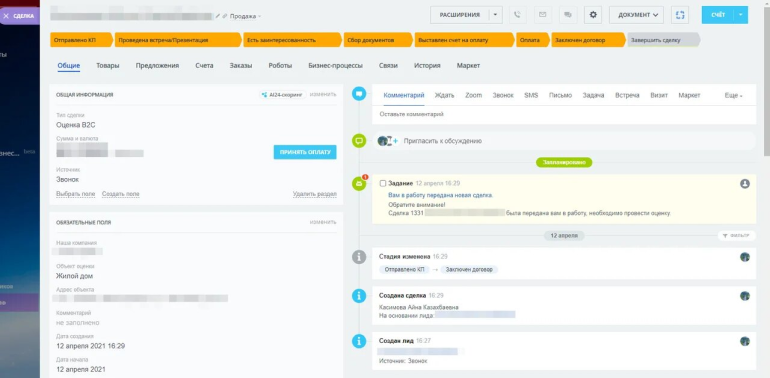
Task: Click the blue info icon near Создана сделка
Action: pos(359,296)
